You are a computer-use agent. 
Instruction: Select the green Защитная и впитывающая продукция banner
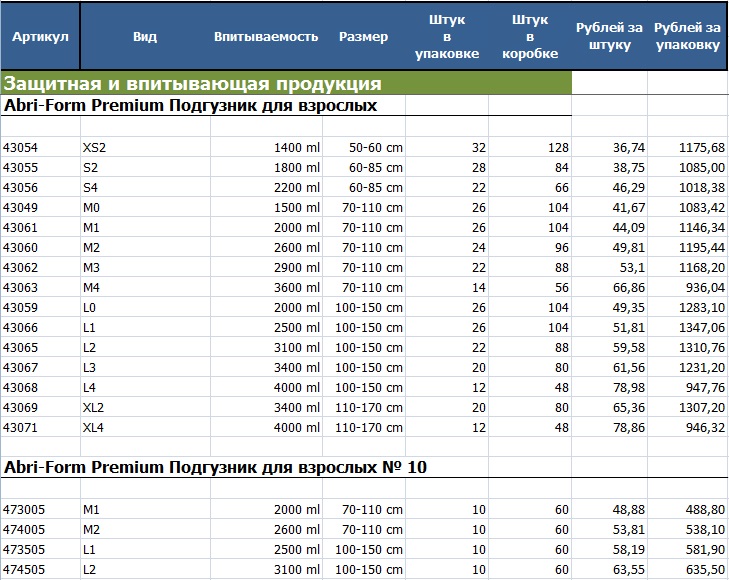point(286,83)
